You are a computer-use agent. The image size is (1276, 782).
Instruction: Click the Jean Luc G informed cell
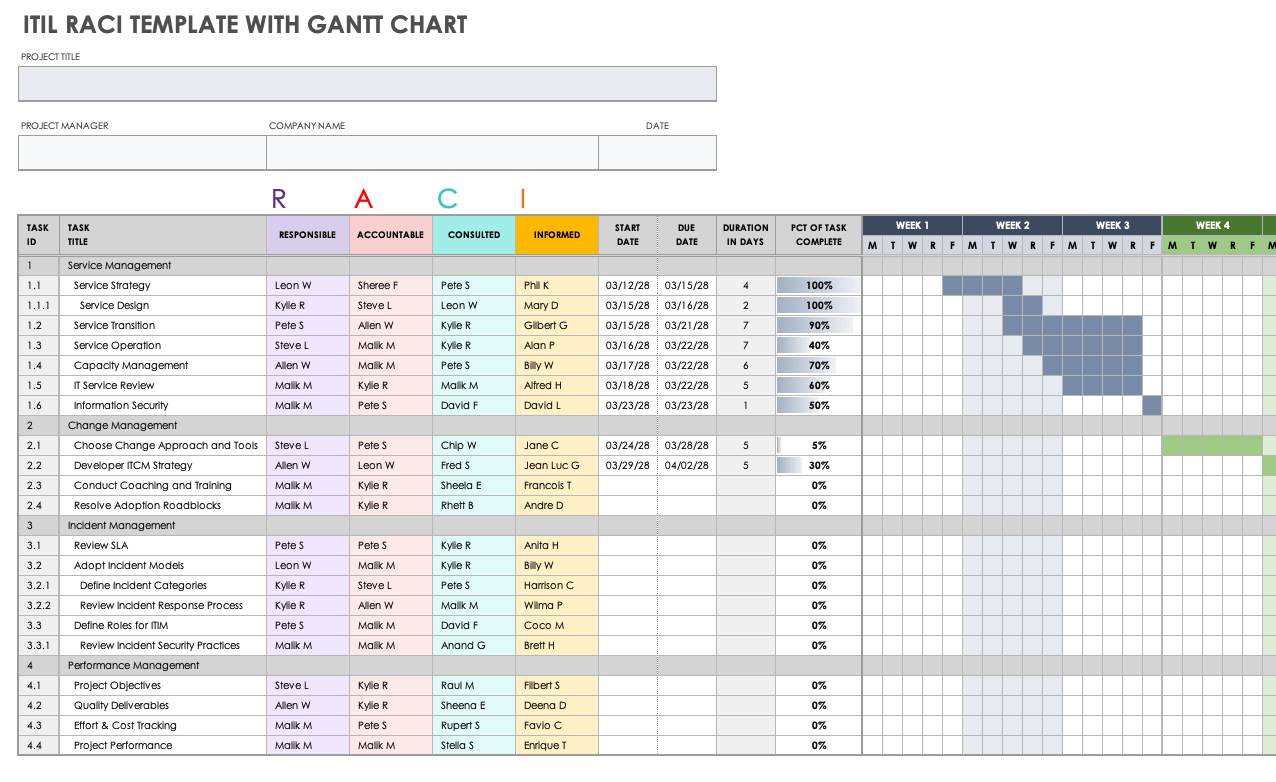[556, 465]
